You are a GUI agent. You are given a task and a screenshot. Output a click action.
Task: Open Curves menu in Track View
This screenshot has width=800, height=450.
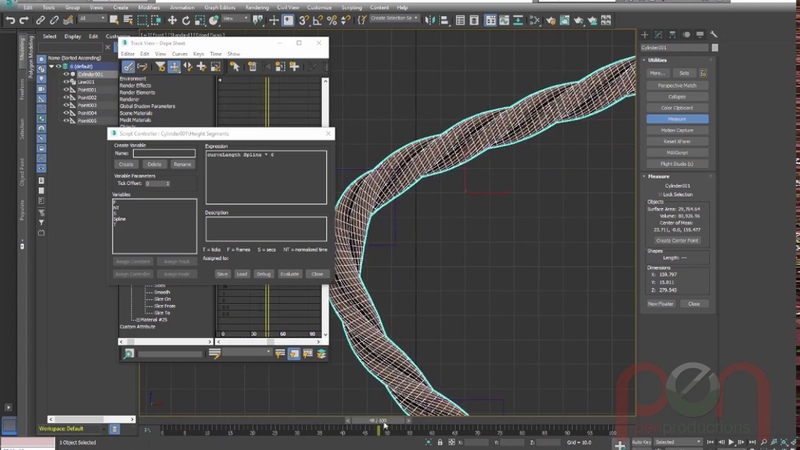click(x=179, y=54)
